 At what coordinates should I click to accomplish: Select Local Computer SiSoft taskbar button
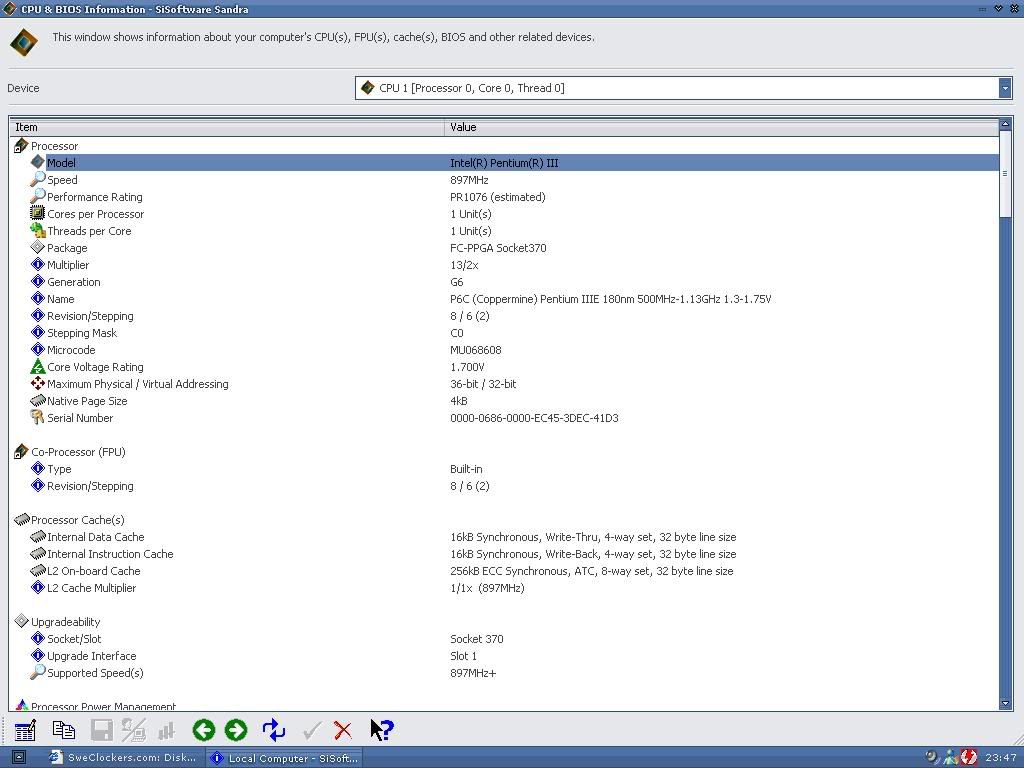(x=284, y=758)
